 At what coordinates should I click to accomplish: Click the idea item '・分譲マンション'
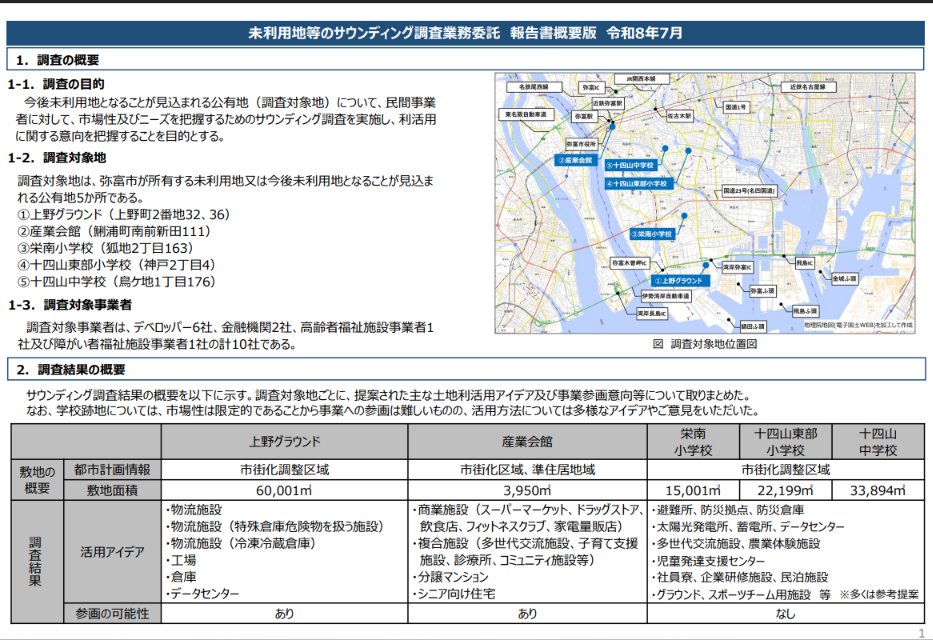tap(450, 577)
